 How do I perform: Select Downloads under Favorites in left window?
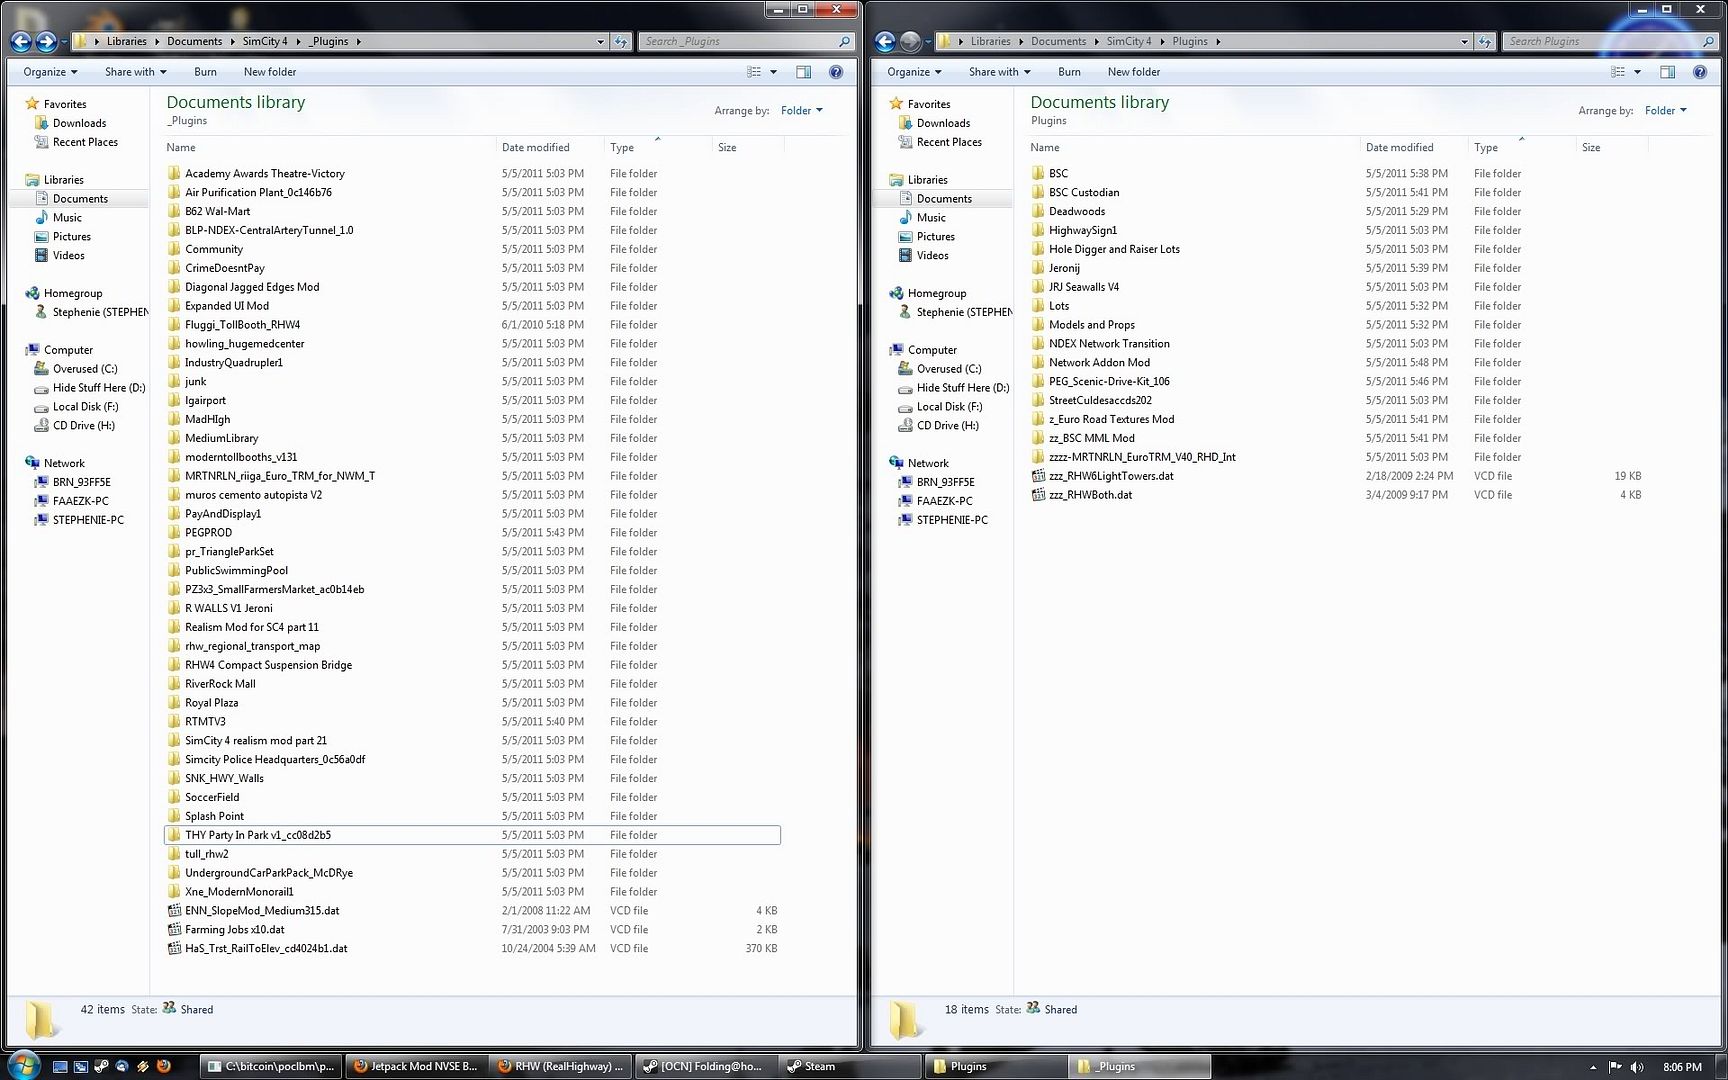79,123
